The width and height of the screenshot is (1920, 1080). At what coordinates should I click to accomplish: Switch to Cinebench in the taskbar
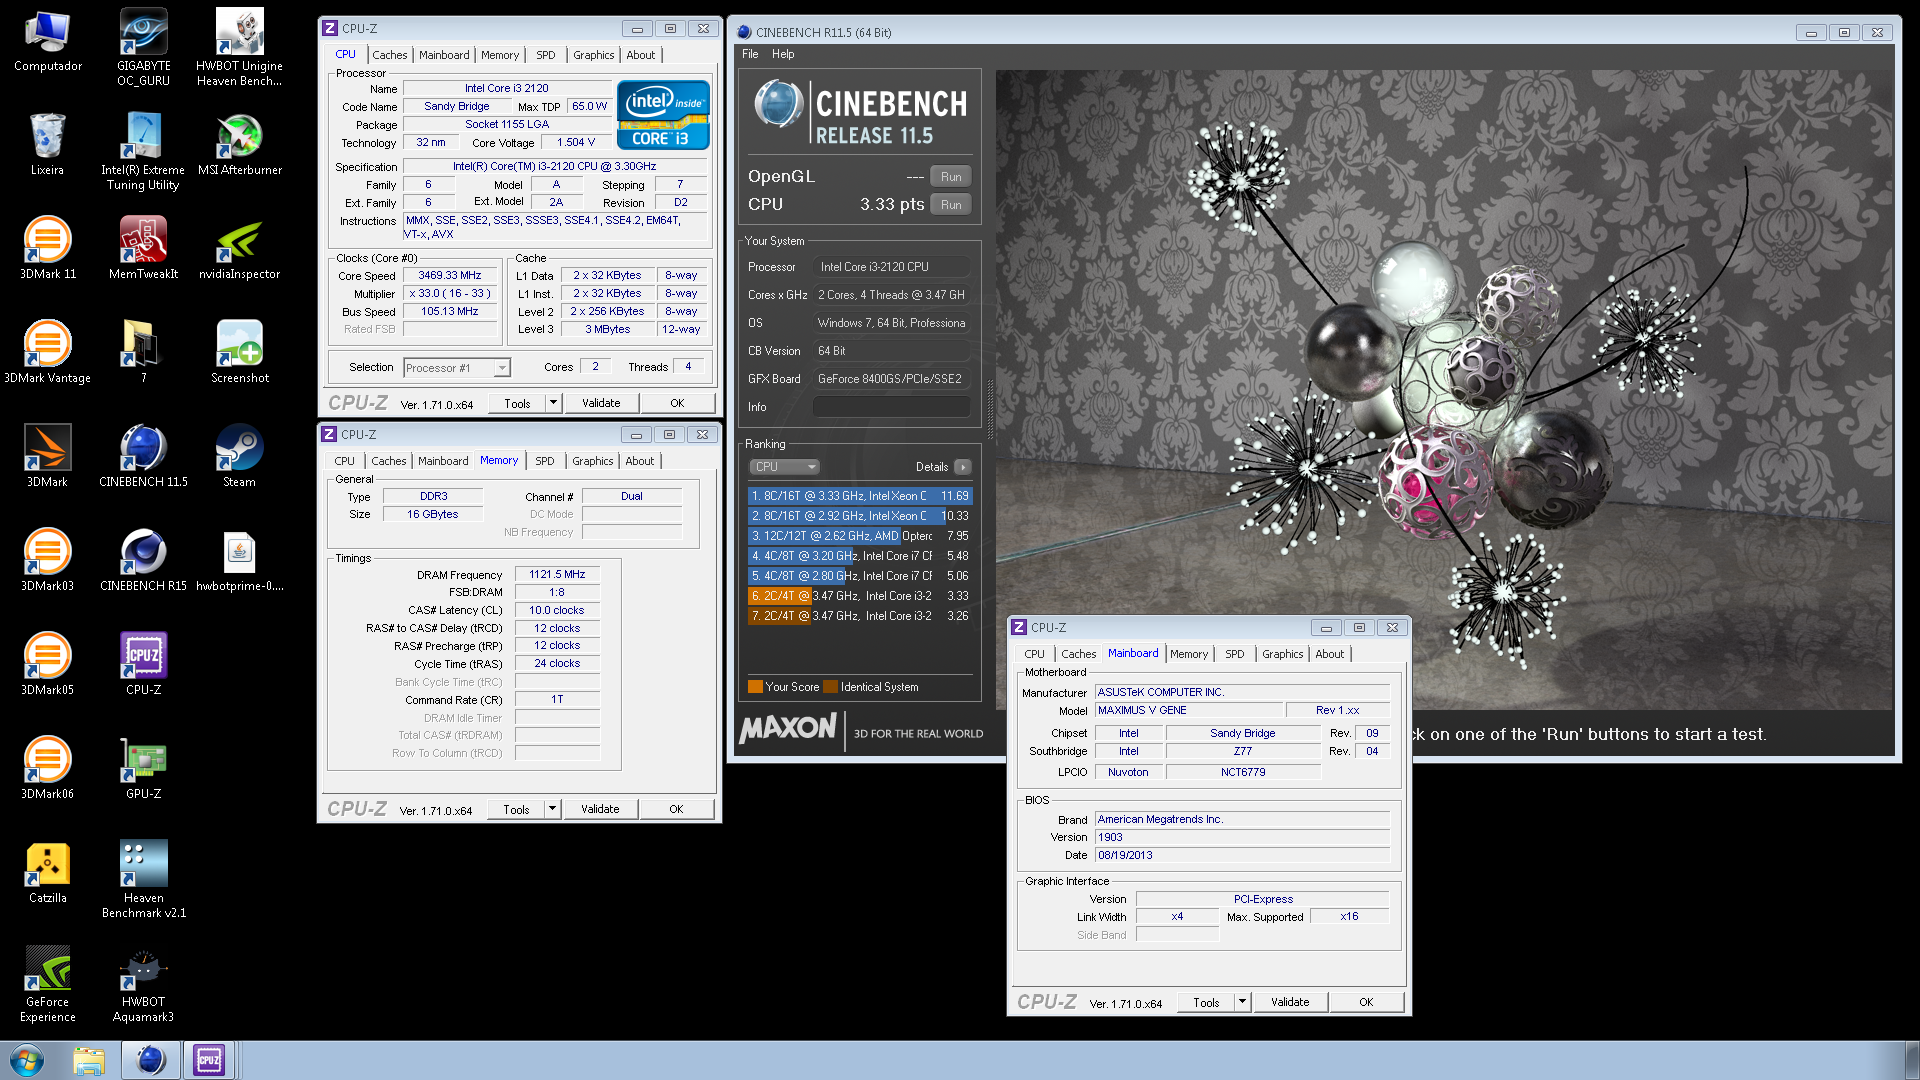click(x=151, y=1060)
